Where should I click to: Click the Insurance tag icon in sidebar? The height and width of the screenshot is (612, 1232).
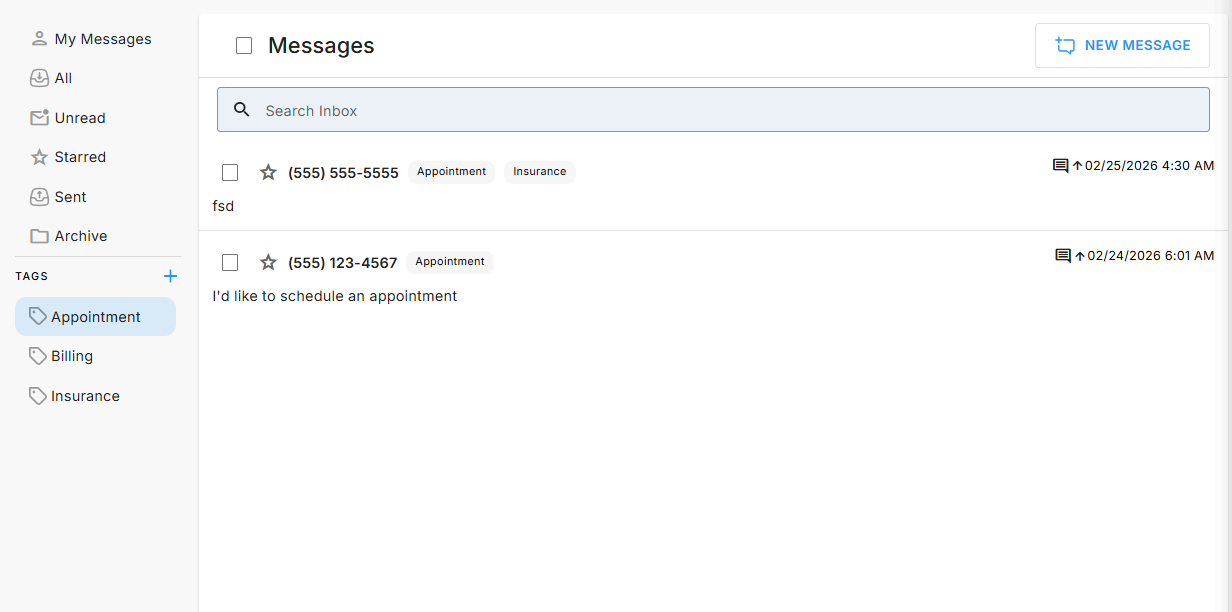tap(38, 396)
